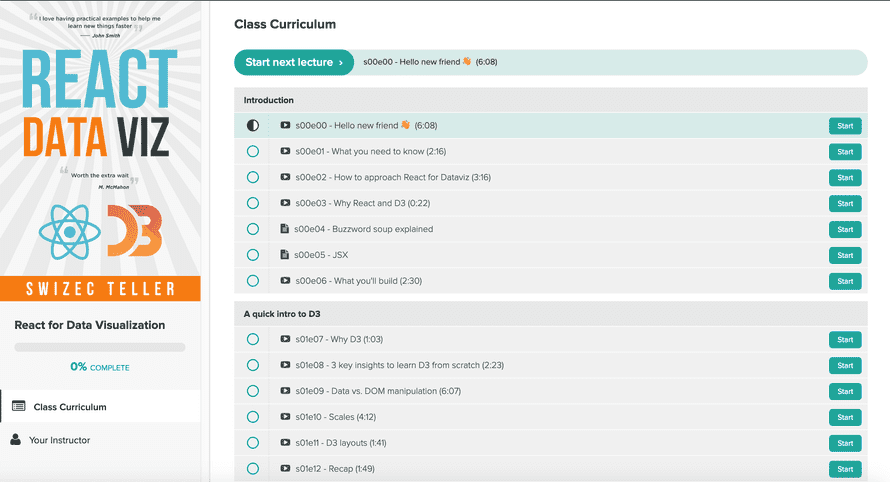The height and width of the screenshot is (482, 890).
Task: Click video icon beside s00e00 Hello new friend
Action: tap(285, 126)
